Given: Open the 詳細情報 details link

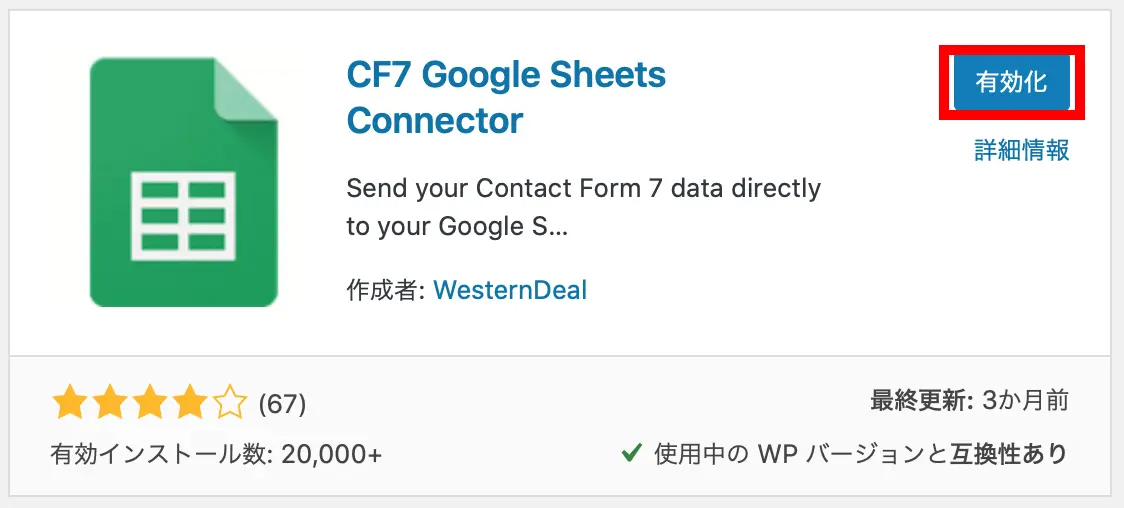Looking at the screenshot, I should pyautogui.click(x=1021, y=150).
